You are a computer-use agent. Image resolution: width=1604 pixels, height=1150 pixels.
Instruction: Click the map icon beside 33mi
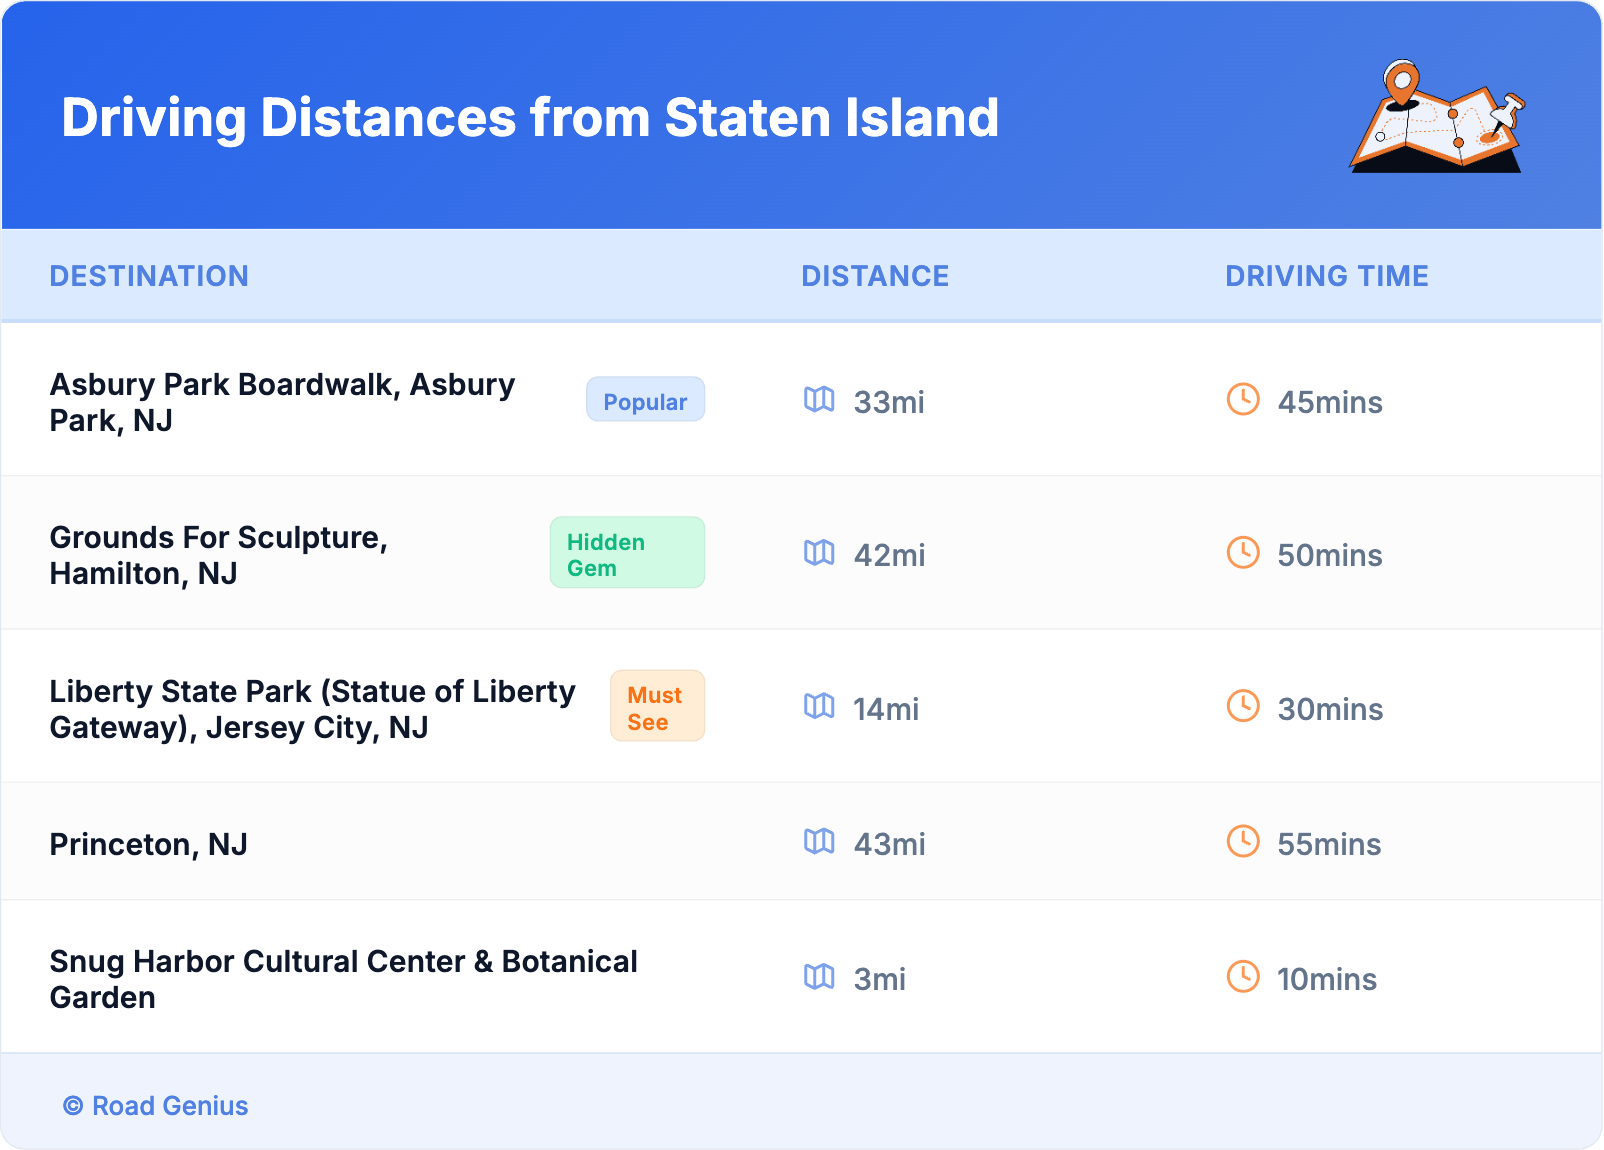click(x=819, y=400)
